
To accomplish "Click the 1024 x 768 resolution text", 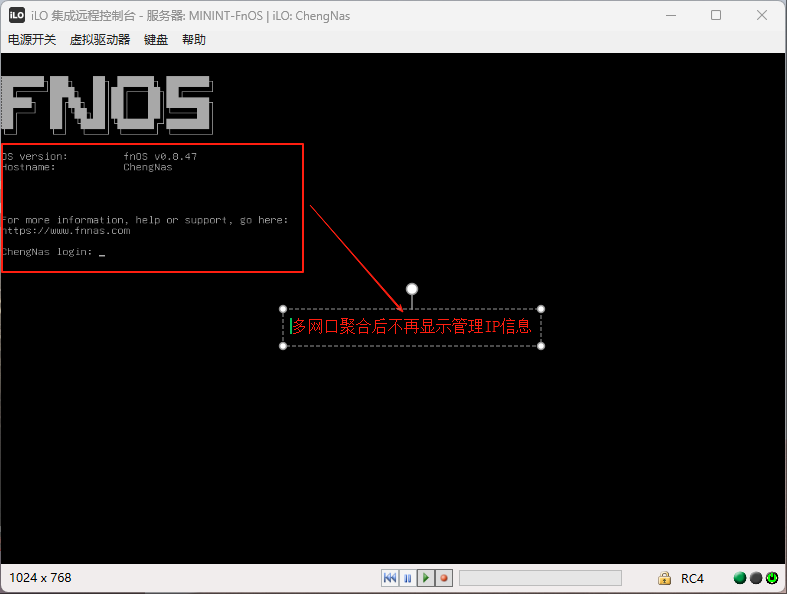I will (40, 578).
